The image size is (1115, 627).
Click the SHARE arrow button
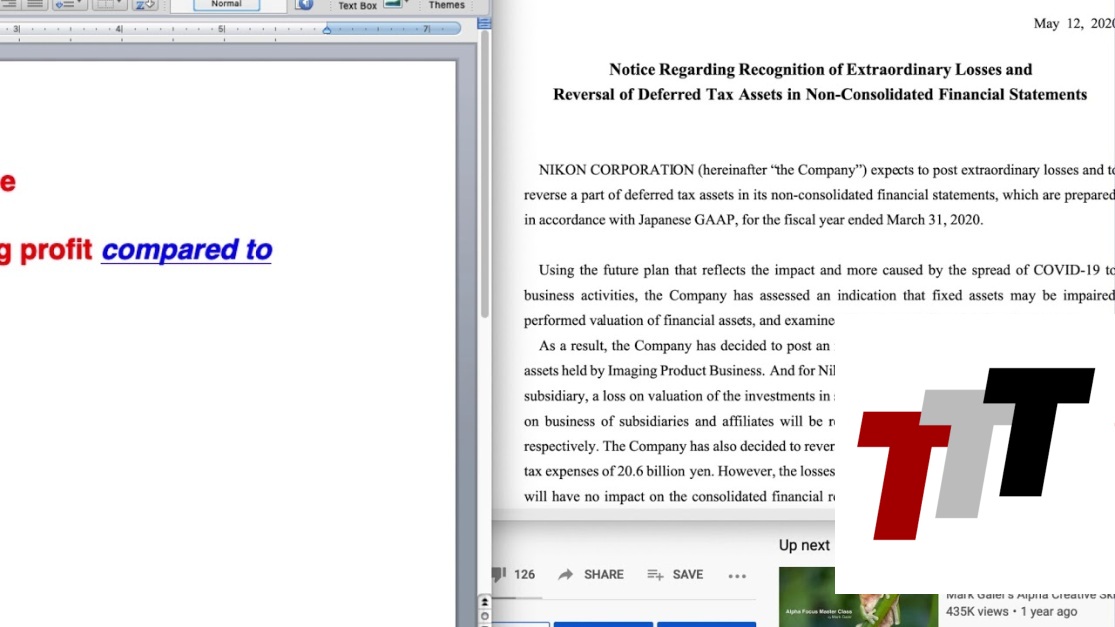591,574
